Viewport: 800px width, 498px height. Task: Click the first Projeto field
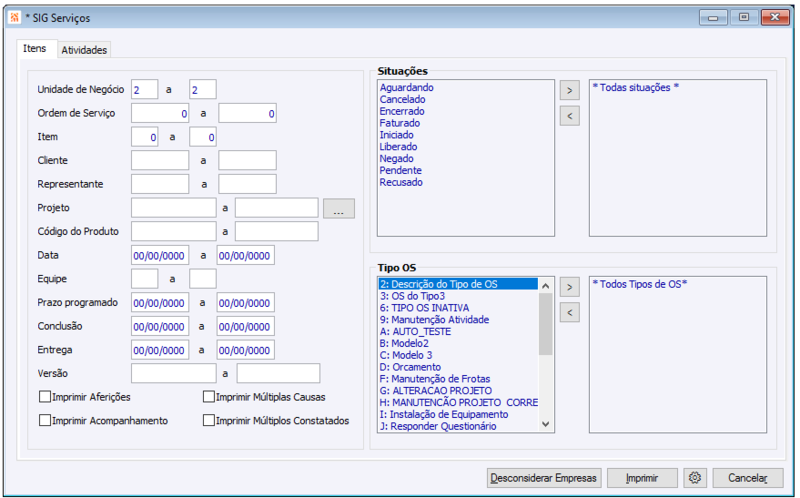coord(173,208)
